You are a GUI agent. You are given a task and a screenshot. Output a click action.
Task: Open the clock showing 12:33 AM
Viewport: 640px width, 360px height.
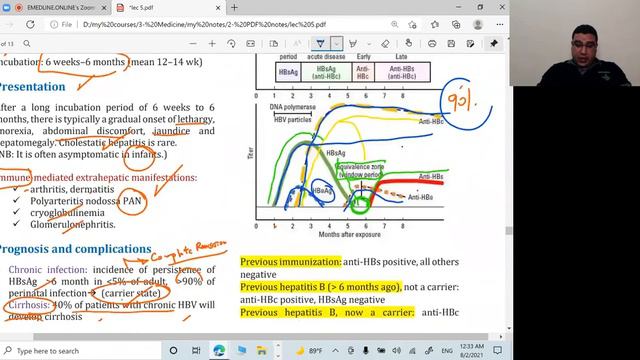pyautogui.click(x=471, y=351)
